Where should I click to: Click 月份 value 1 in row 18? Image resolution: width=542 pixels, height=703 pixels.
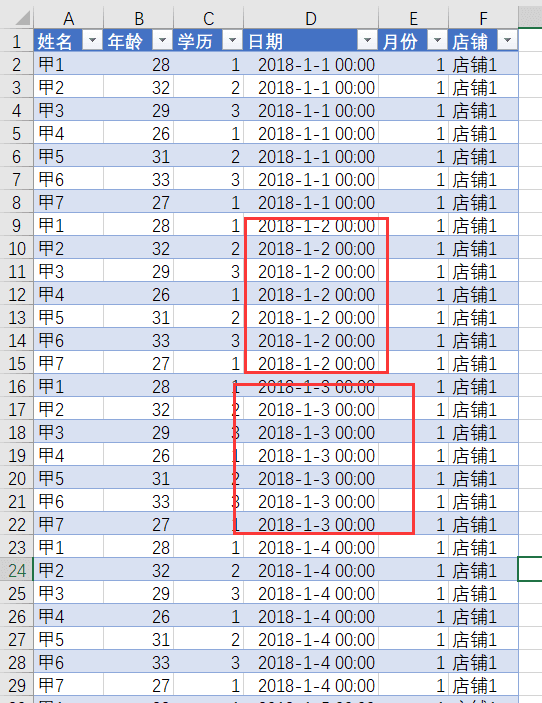[x=413, y=432]
